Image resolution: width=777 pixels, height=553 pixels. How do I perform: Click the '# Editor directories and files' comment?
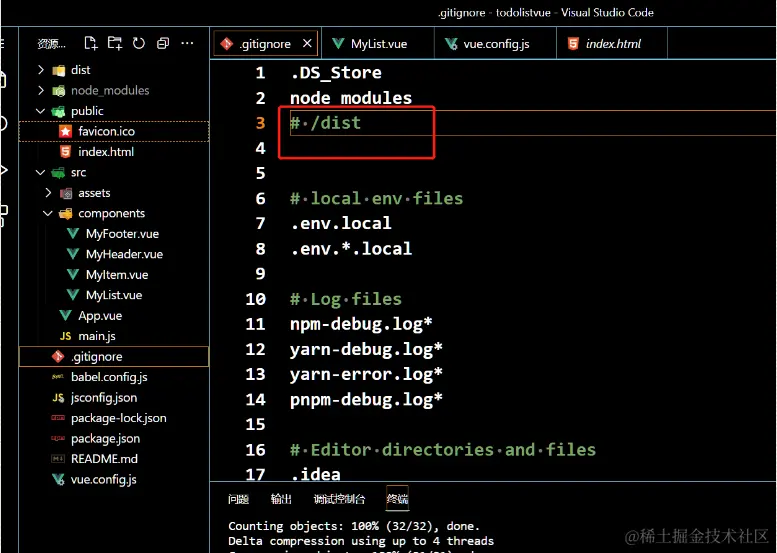(x=443, y=449)
